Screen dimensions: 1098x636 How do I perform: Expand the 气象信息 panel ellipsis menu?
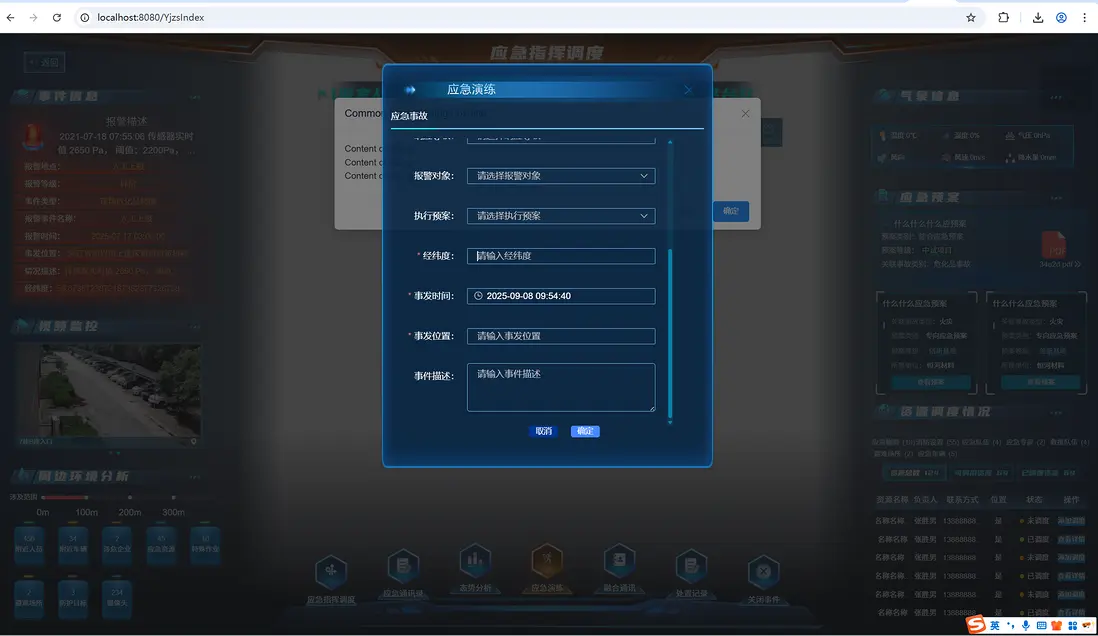(x=1055, y=97)
